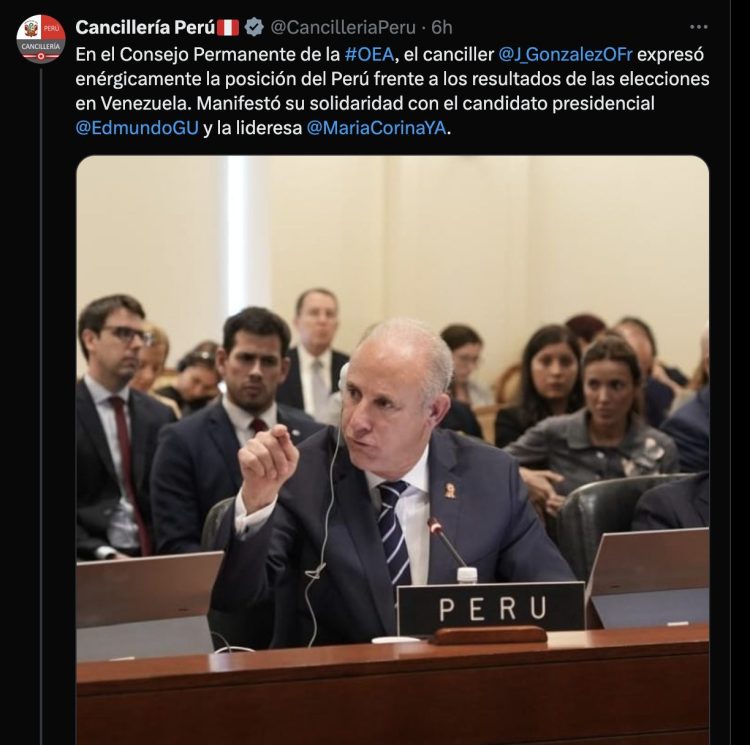Click the speaker's striped tie

(393, 532)
